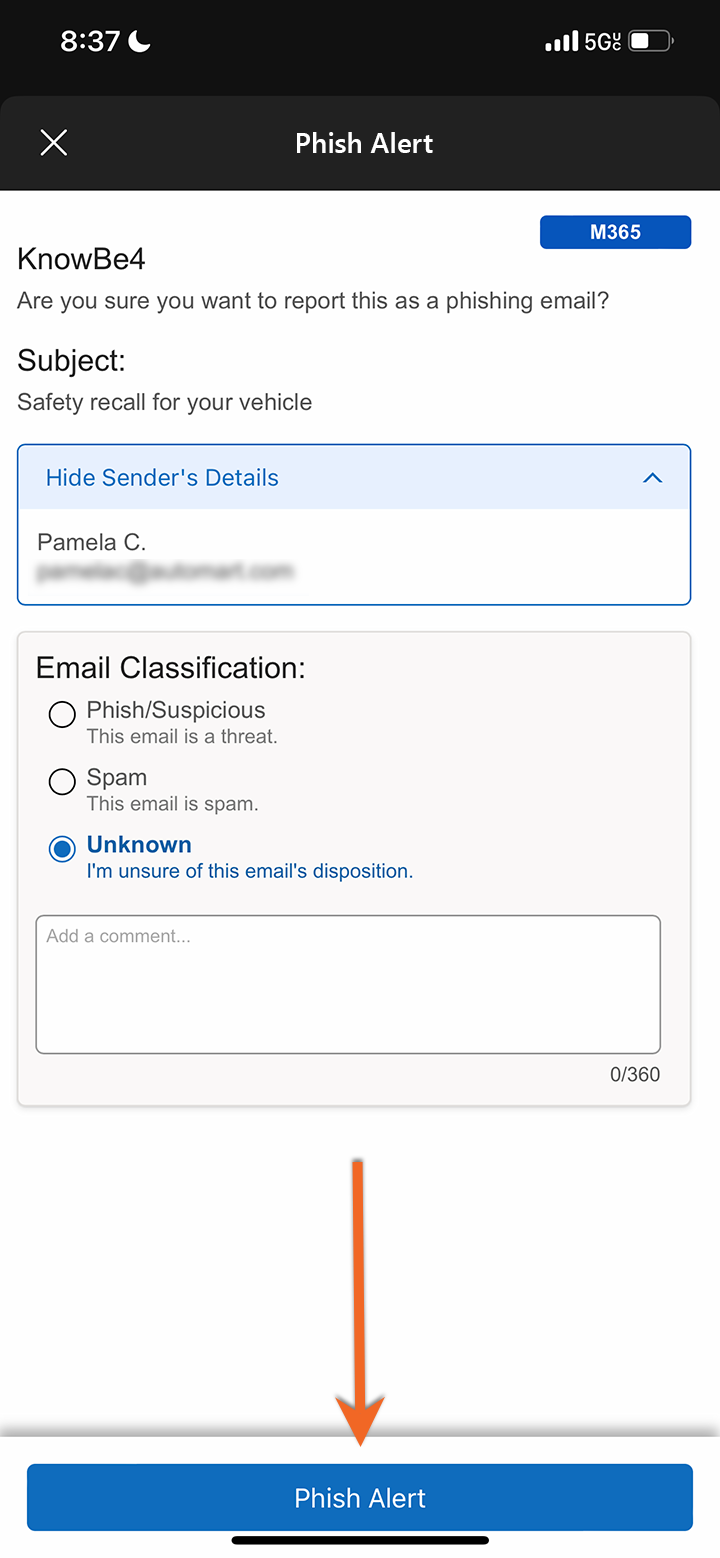Tap the blue M365 badge

[615, 232]
